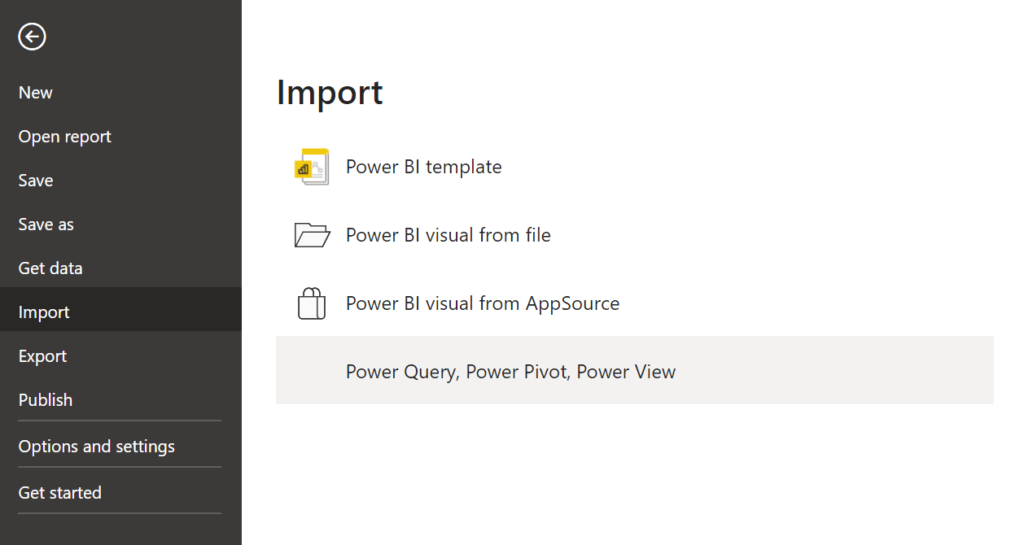The image size is (1024, 545).
Task: Select Power BI visual from AppSource text
Action: pos(483,303)
